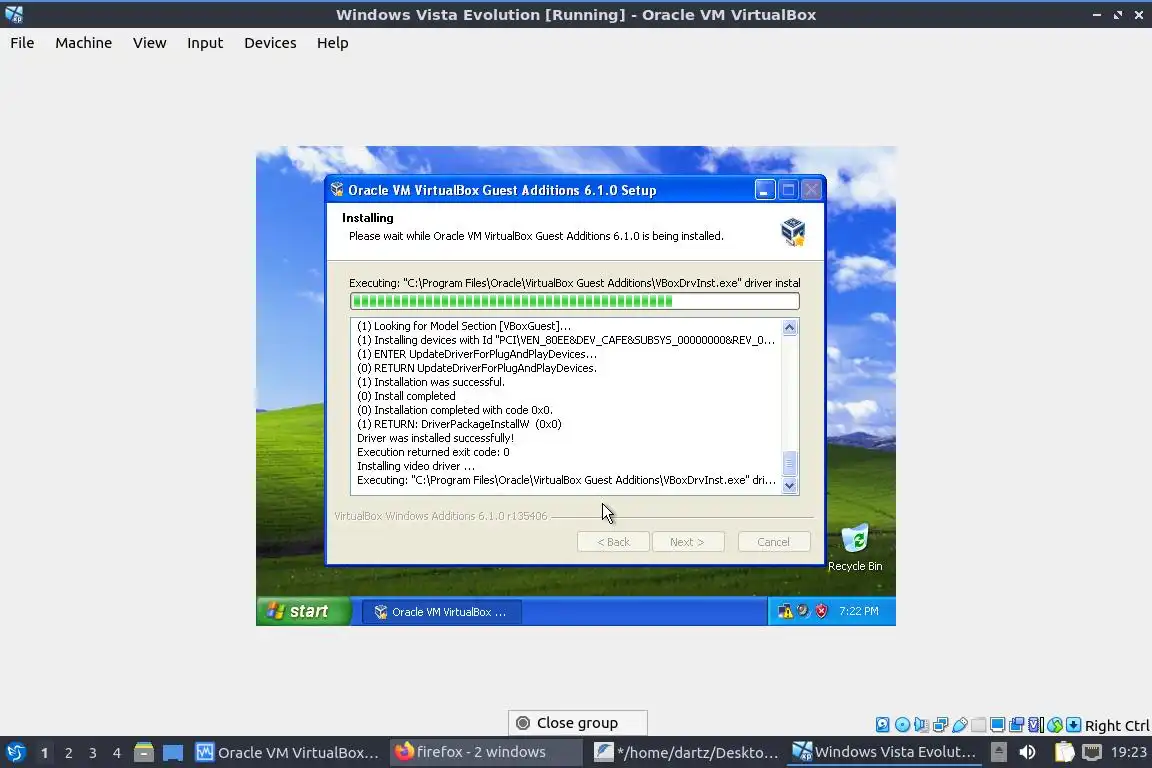
Task: Click the volume speaker icon in host tray
Action: (x=1027, y=752)
